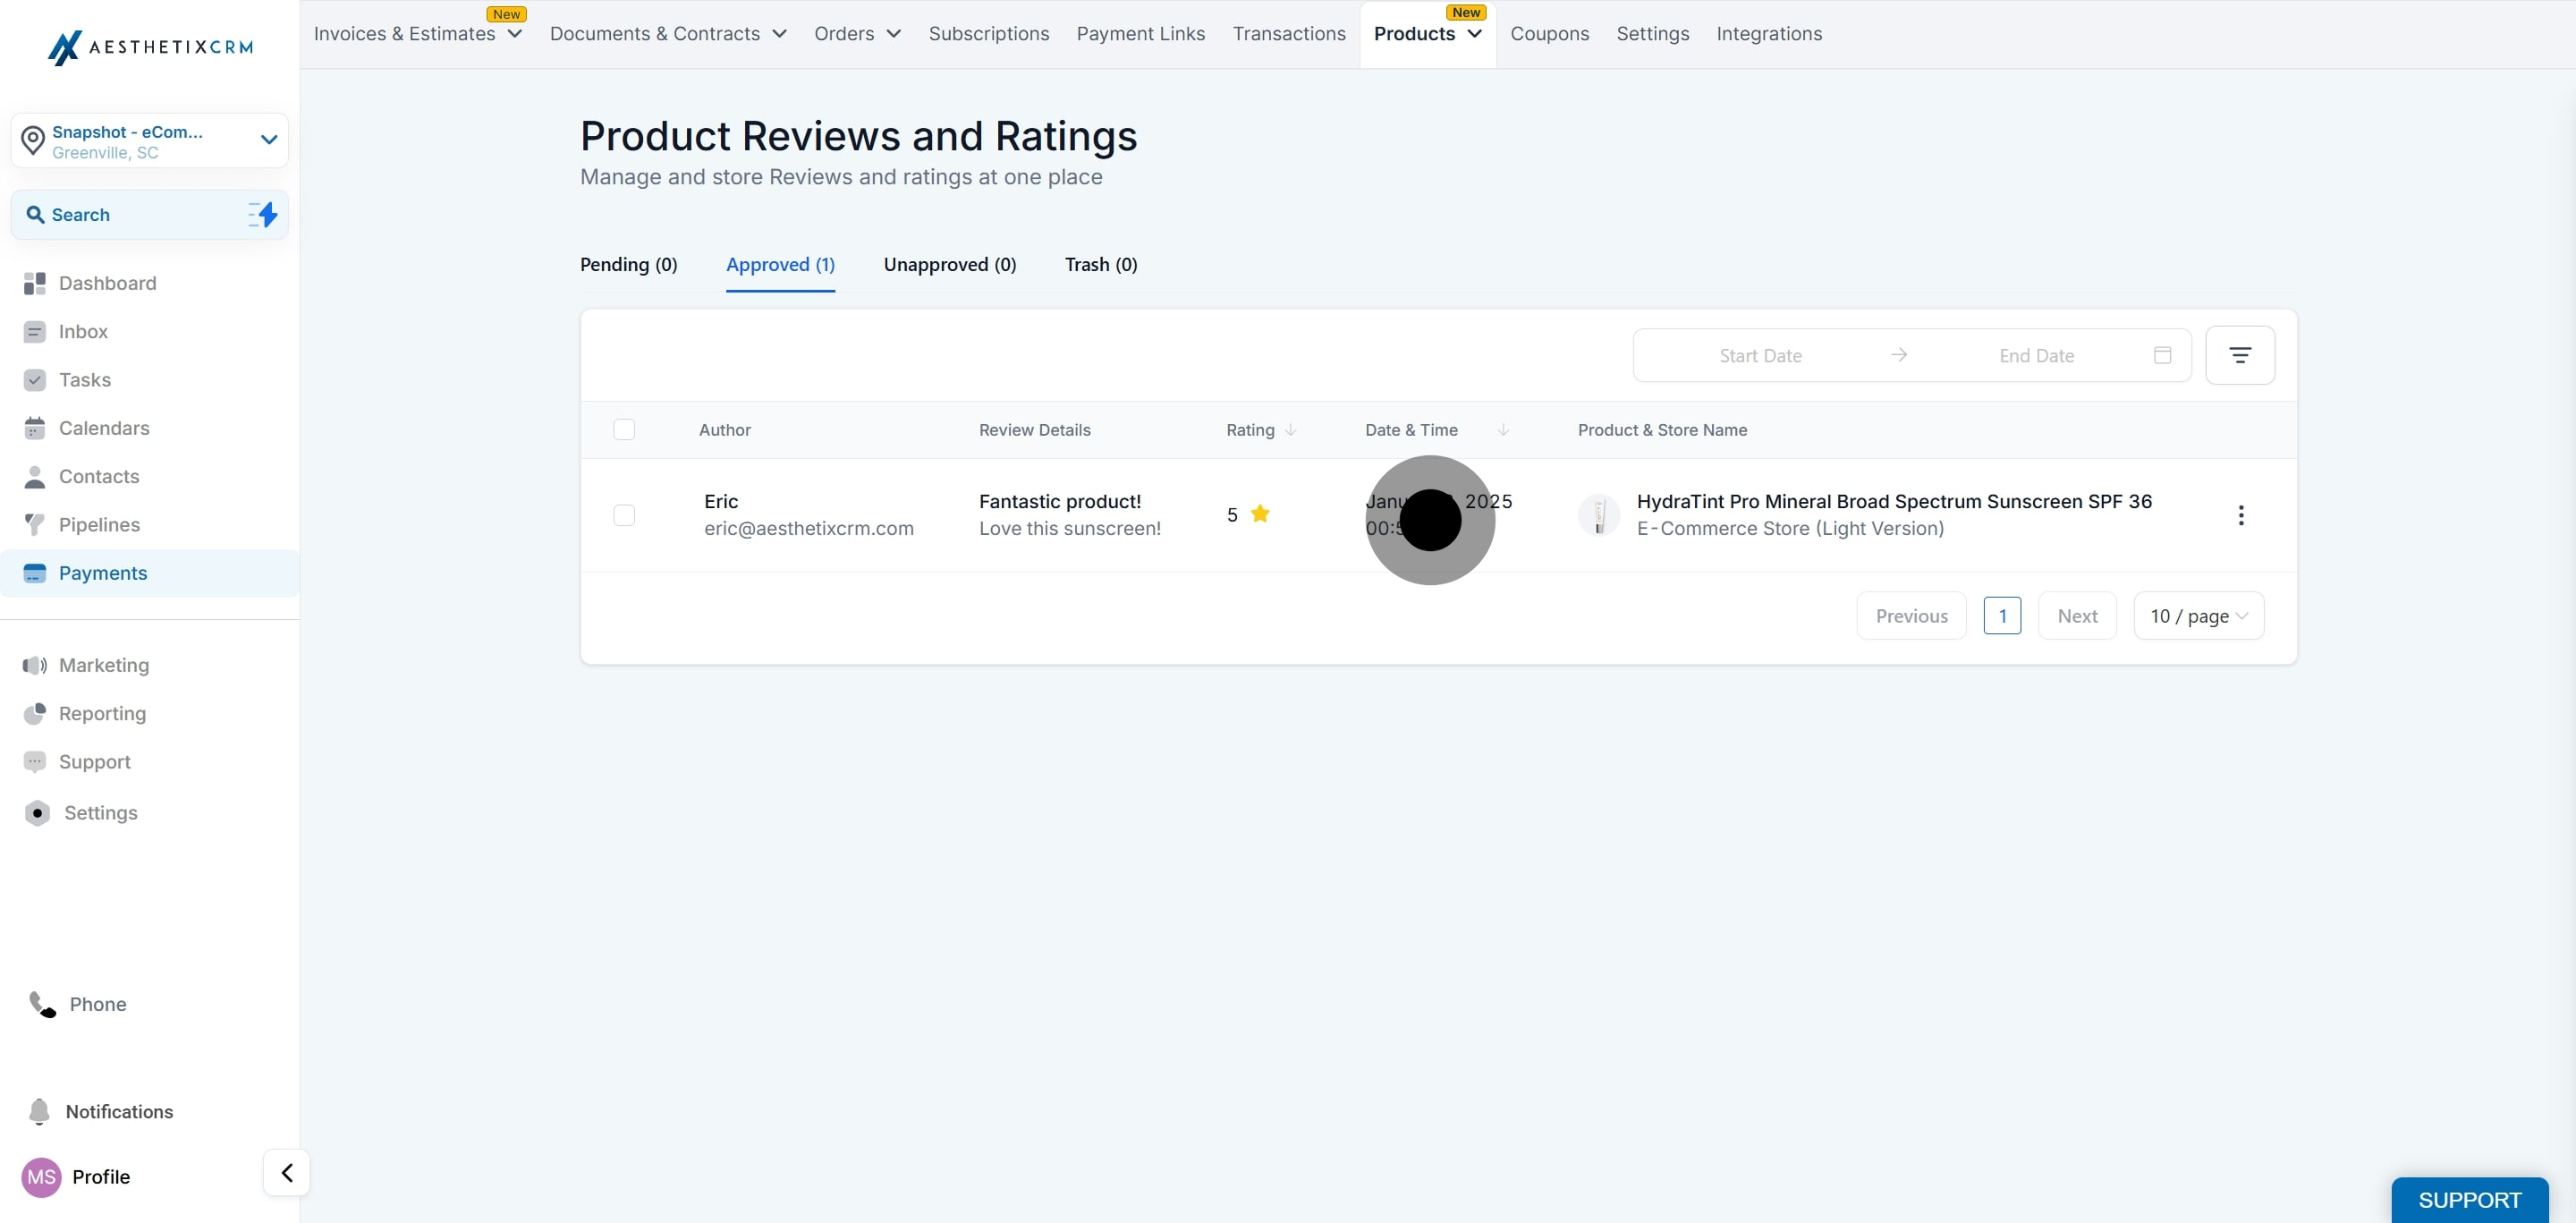Image resolution: width=2576 pixels, height=1223 pixels.
Task: Sort reviews by Rating column arrow
Action: tap(1290, 430)
